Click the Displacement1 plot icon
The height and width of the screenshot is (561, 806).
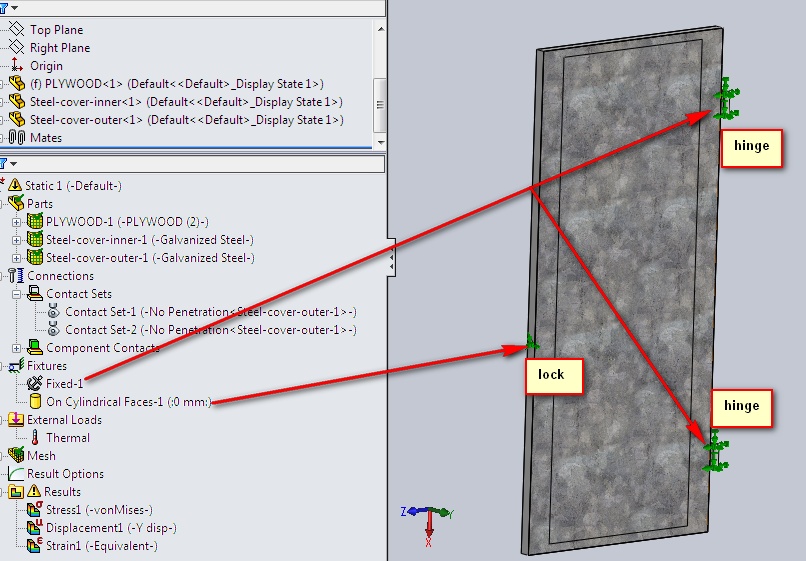pos(34,527)
